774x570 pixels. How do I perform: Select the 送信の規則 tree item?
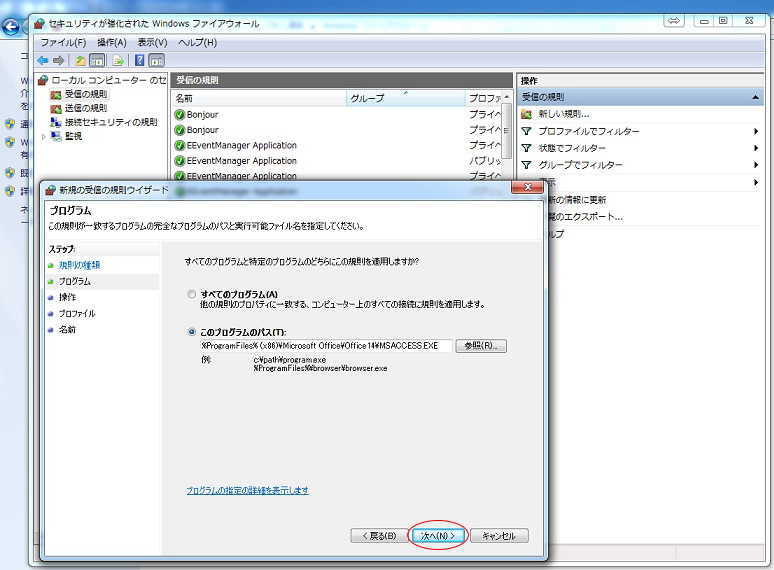[x=86, y=108]
